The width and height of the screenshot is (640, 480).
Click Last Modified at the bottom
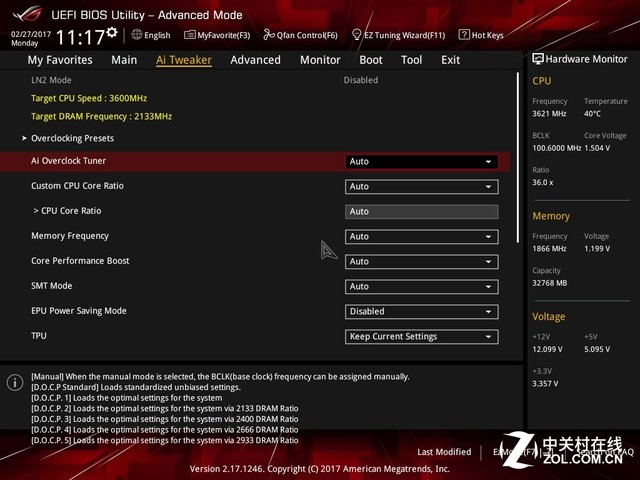[x=444, y=452]
